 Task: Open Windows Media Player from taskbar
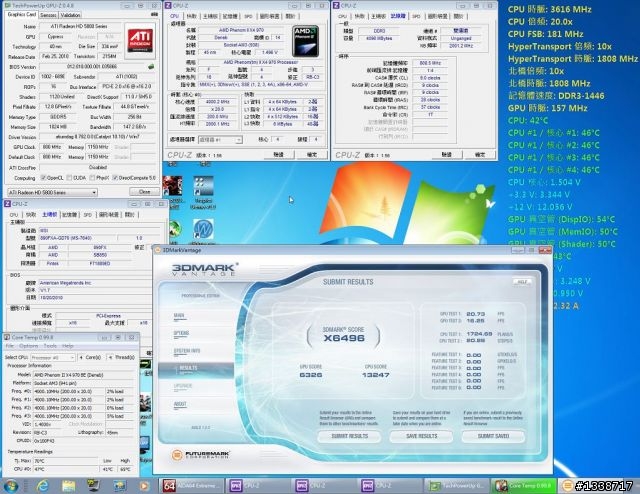tap(144, 486)
